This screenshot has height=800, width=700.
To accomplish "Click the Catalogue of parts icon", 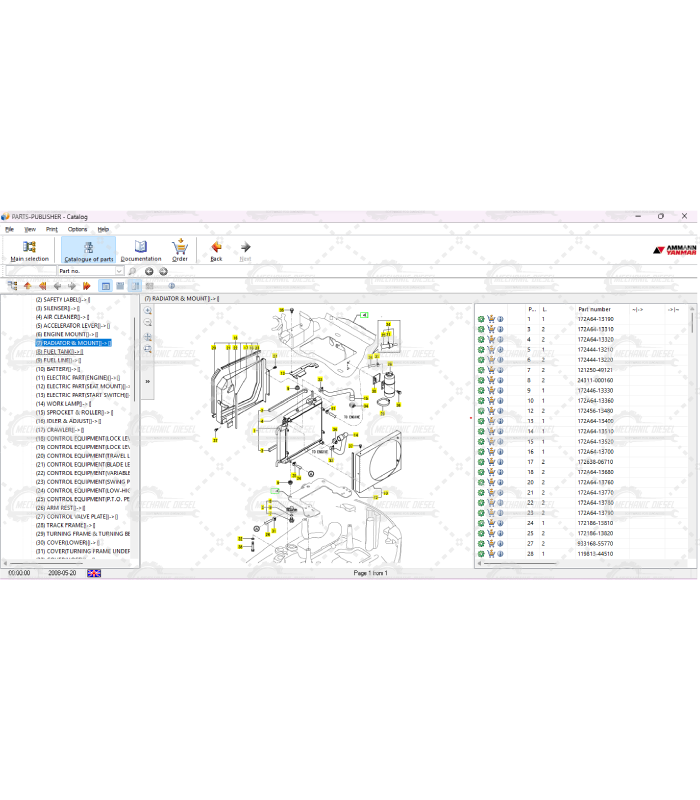I will [x=88, y=250].
